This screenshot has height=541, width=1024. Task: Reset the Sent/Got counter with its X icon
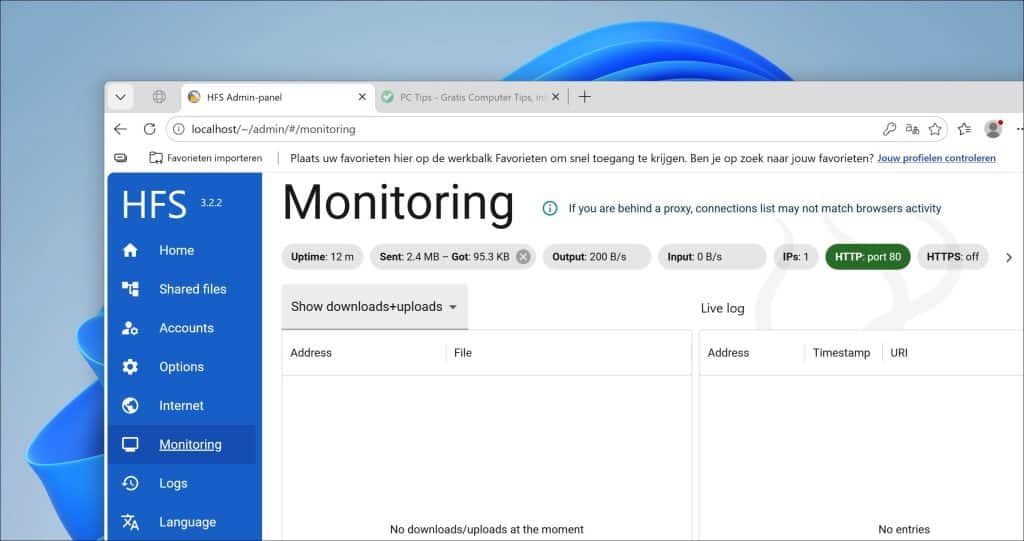523,257
